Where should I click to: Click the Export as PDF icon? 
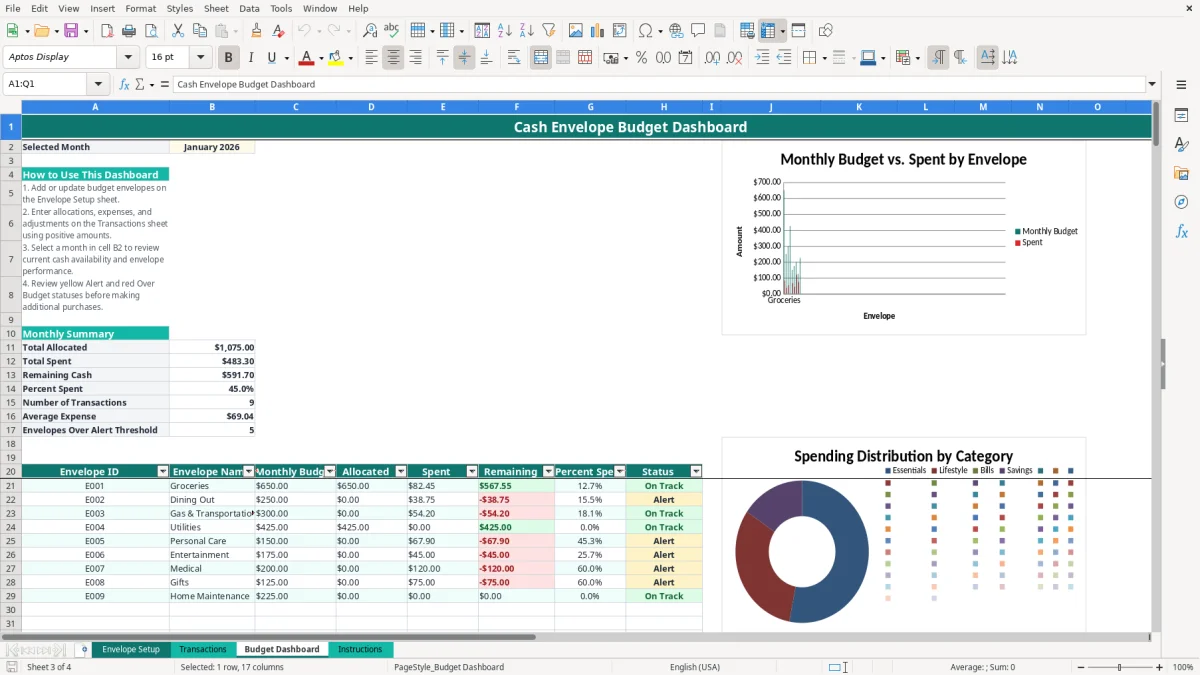point(107,31)
